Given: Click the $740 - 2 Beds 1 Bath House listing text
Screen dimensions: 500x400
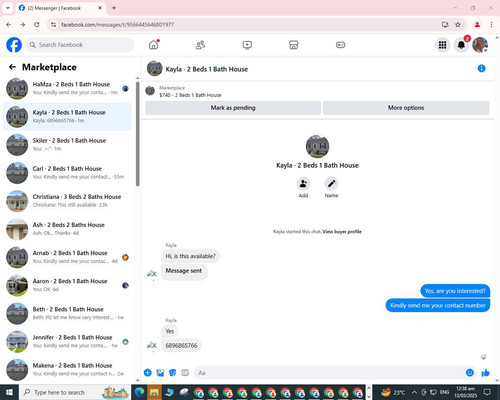Looking at the screenshot, I should pyautogui.click(x=190, y=95).
